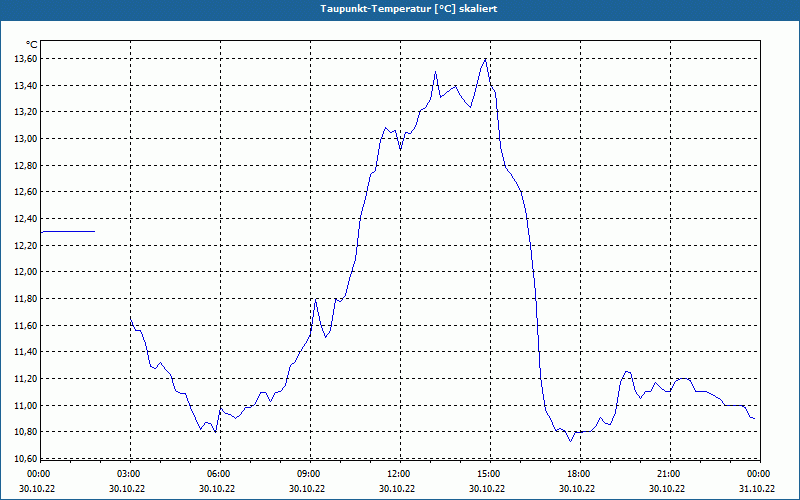The image size is (800, 500).
Task: Click the 12,80 y-axis label
Action: pyautogui.click(x=26, y=165)
